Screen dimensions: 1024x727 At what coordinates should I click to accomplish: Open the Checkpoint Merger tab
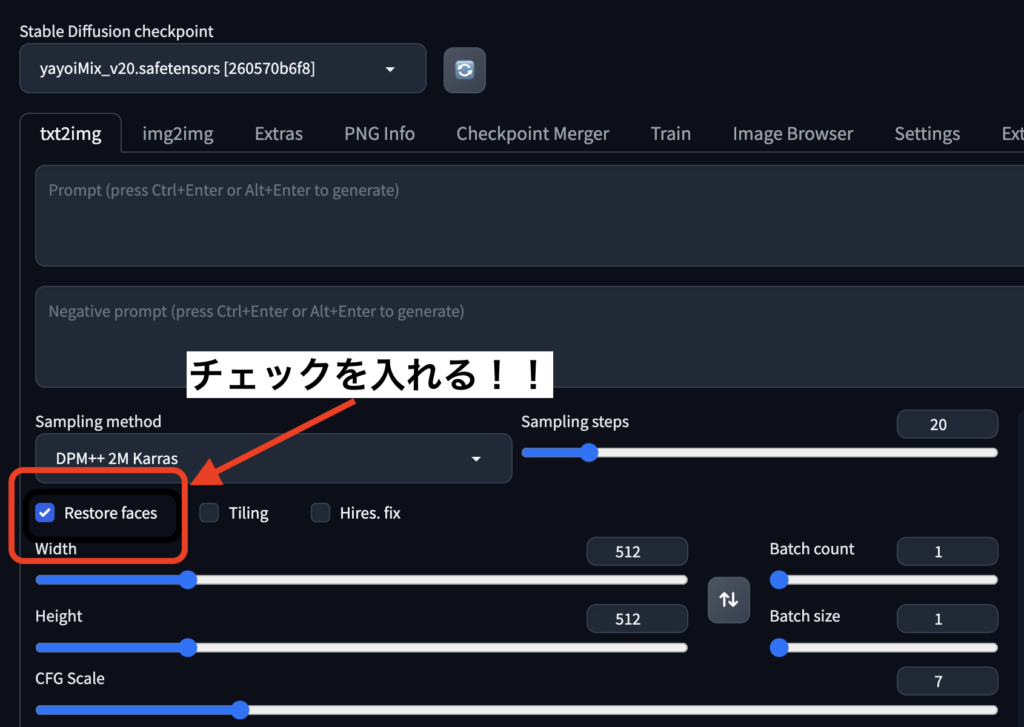532,134
